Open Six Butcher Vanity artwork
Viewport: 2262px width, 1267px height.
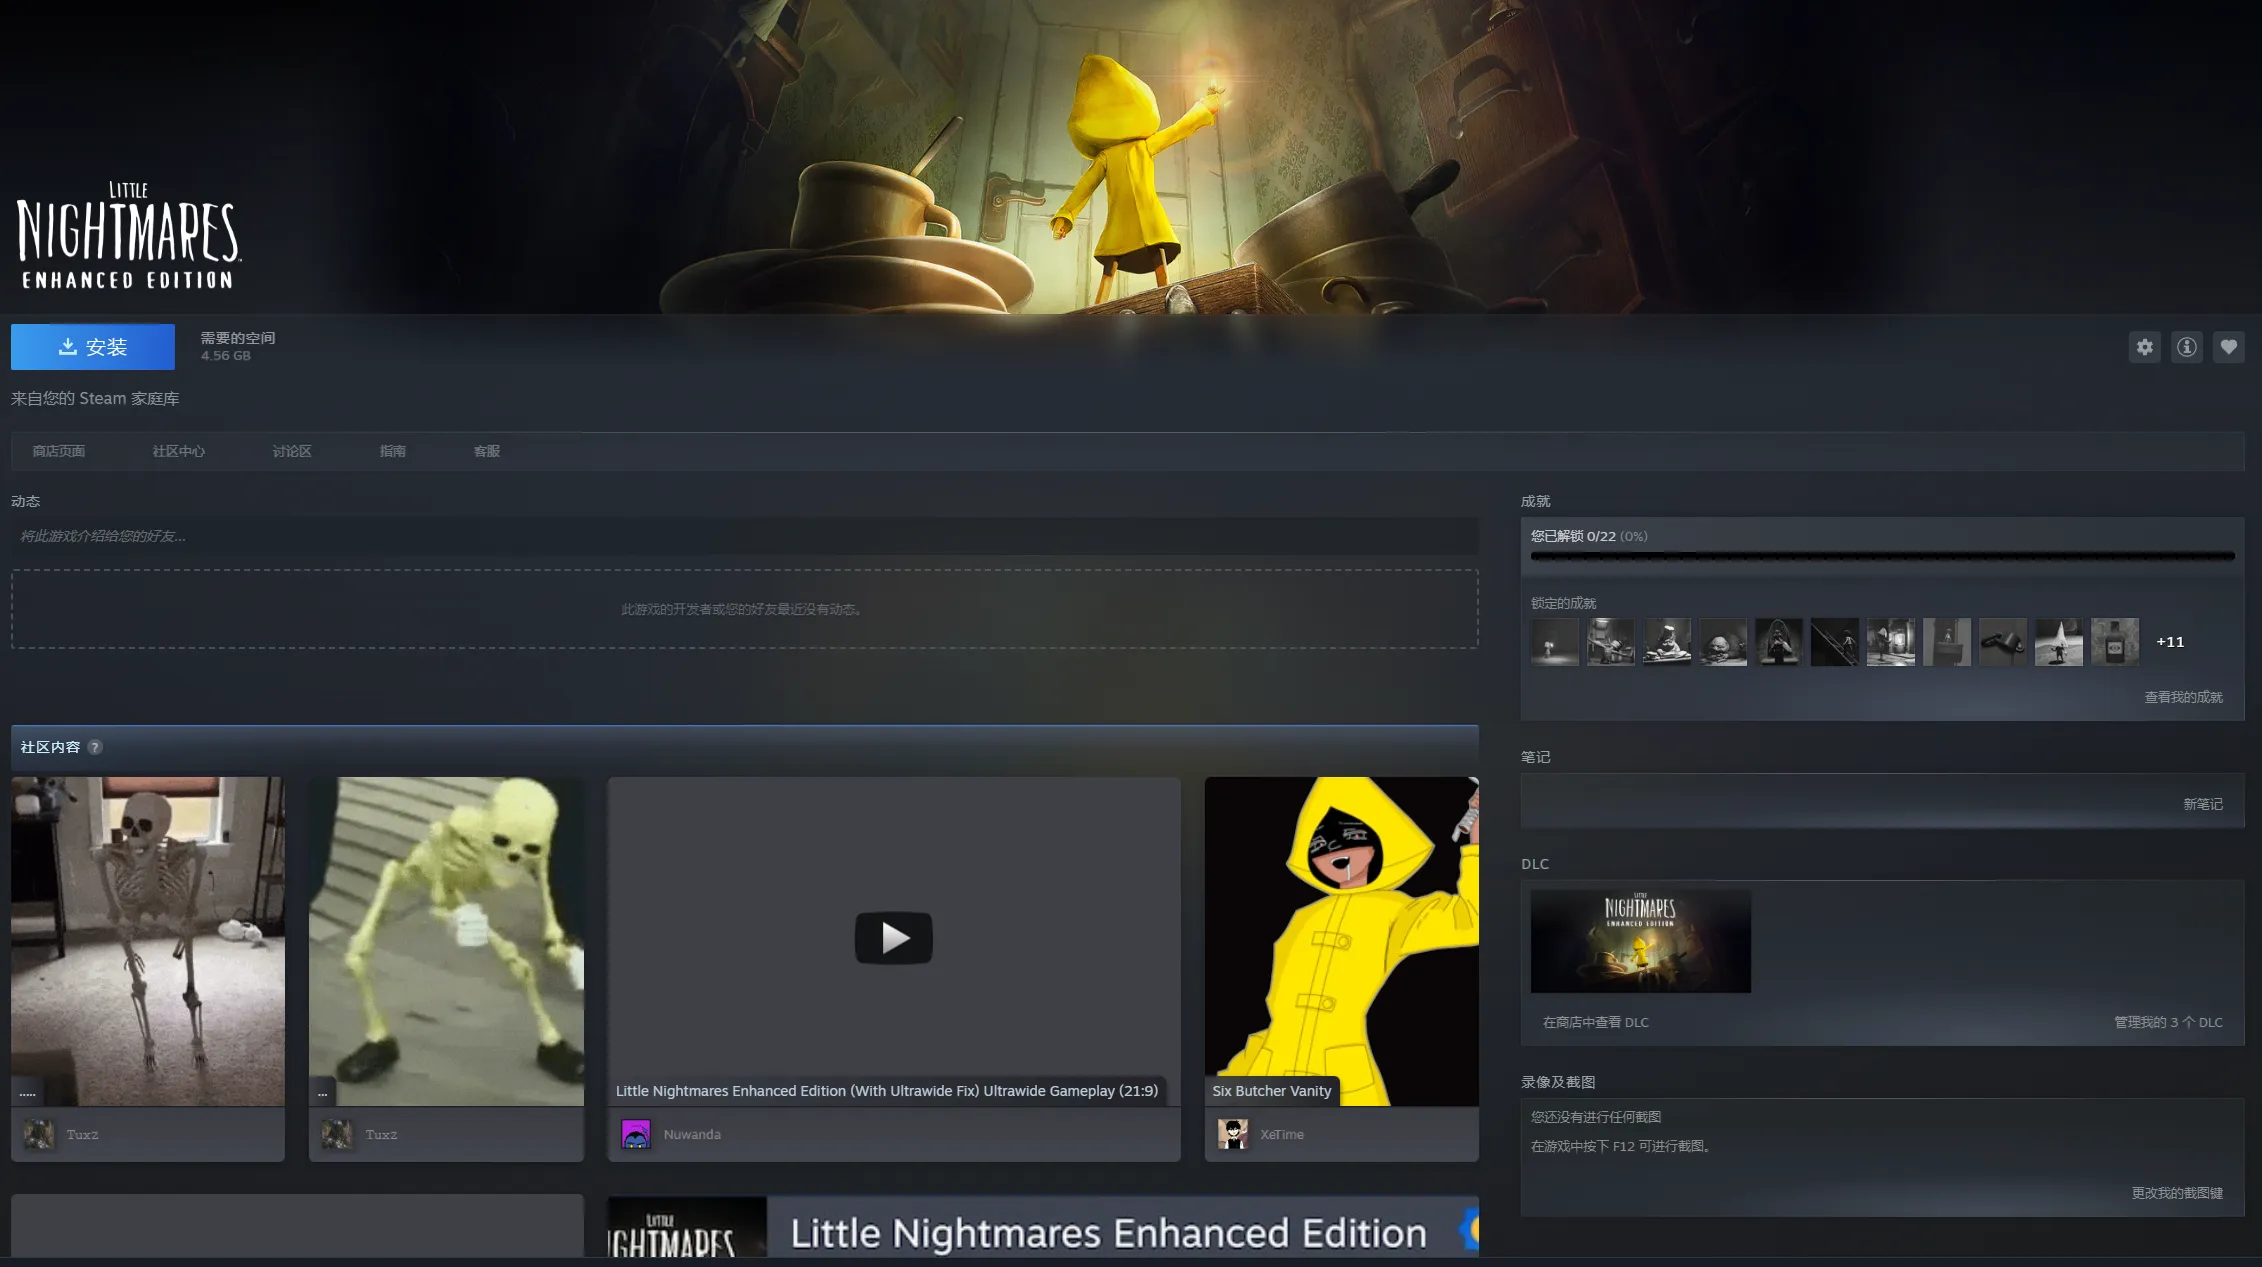coord(1340,940)
